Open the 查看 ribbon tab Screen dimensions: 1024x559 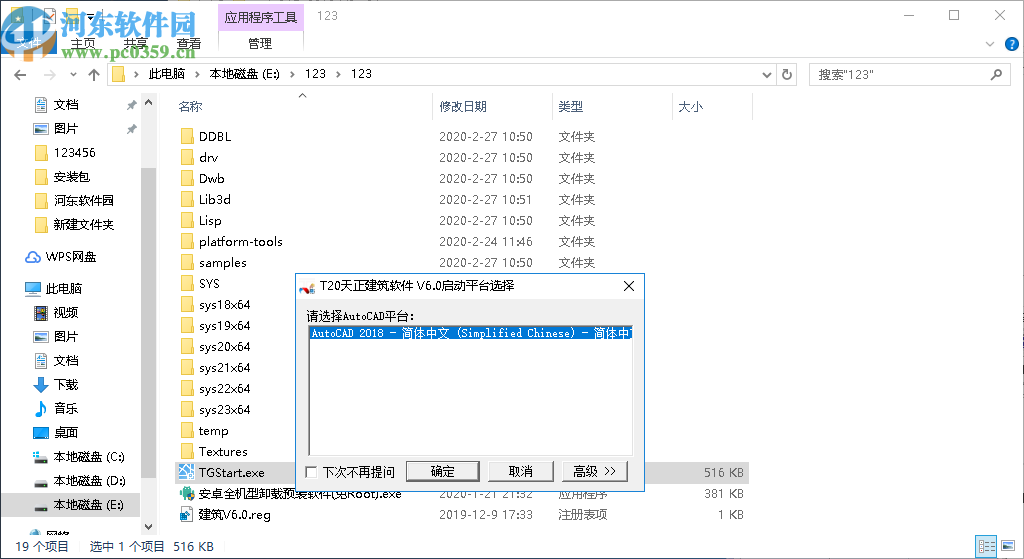pyautogui.click(x=189, y=44)
